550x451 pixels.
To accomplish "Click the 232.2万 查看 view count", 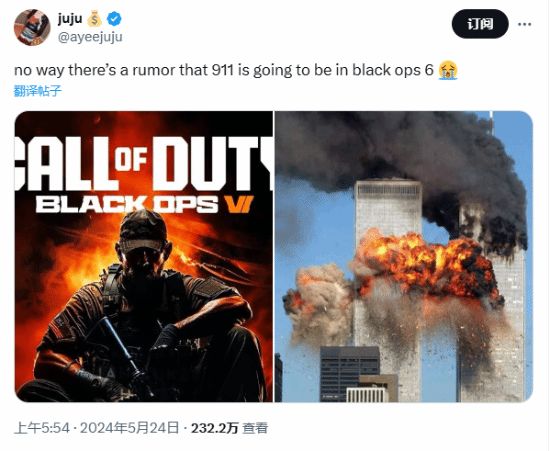I will click(x=229, y=428).
